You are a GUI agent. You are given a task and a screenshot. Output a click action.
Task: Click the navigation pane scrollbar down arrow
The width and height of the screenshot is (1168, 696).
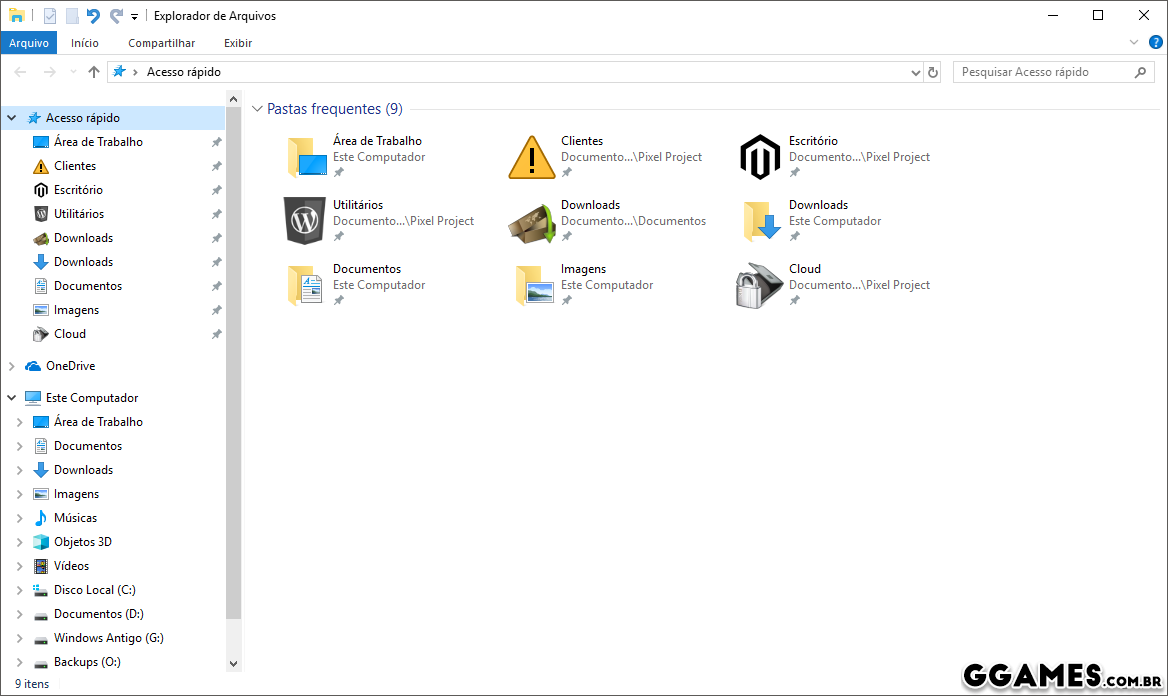coord(234,663)
